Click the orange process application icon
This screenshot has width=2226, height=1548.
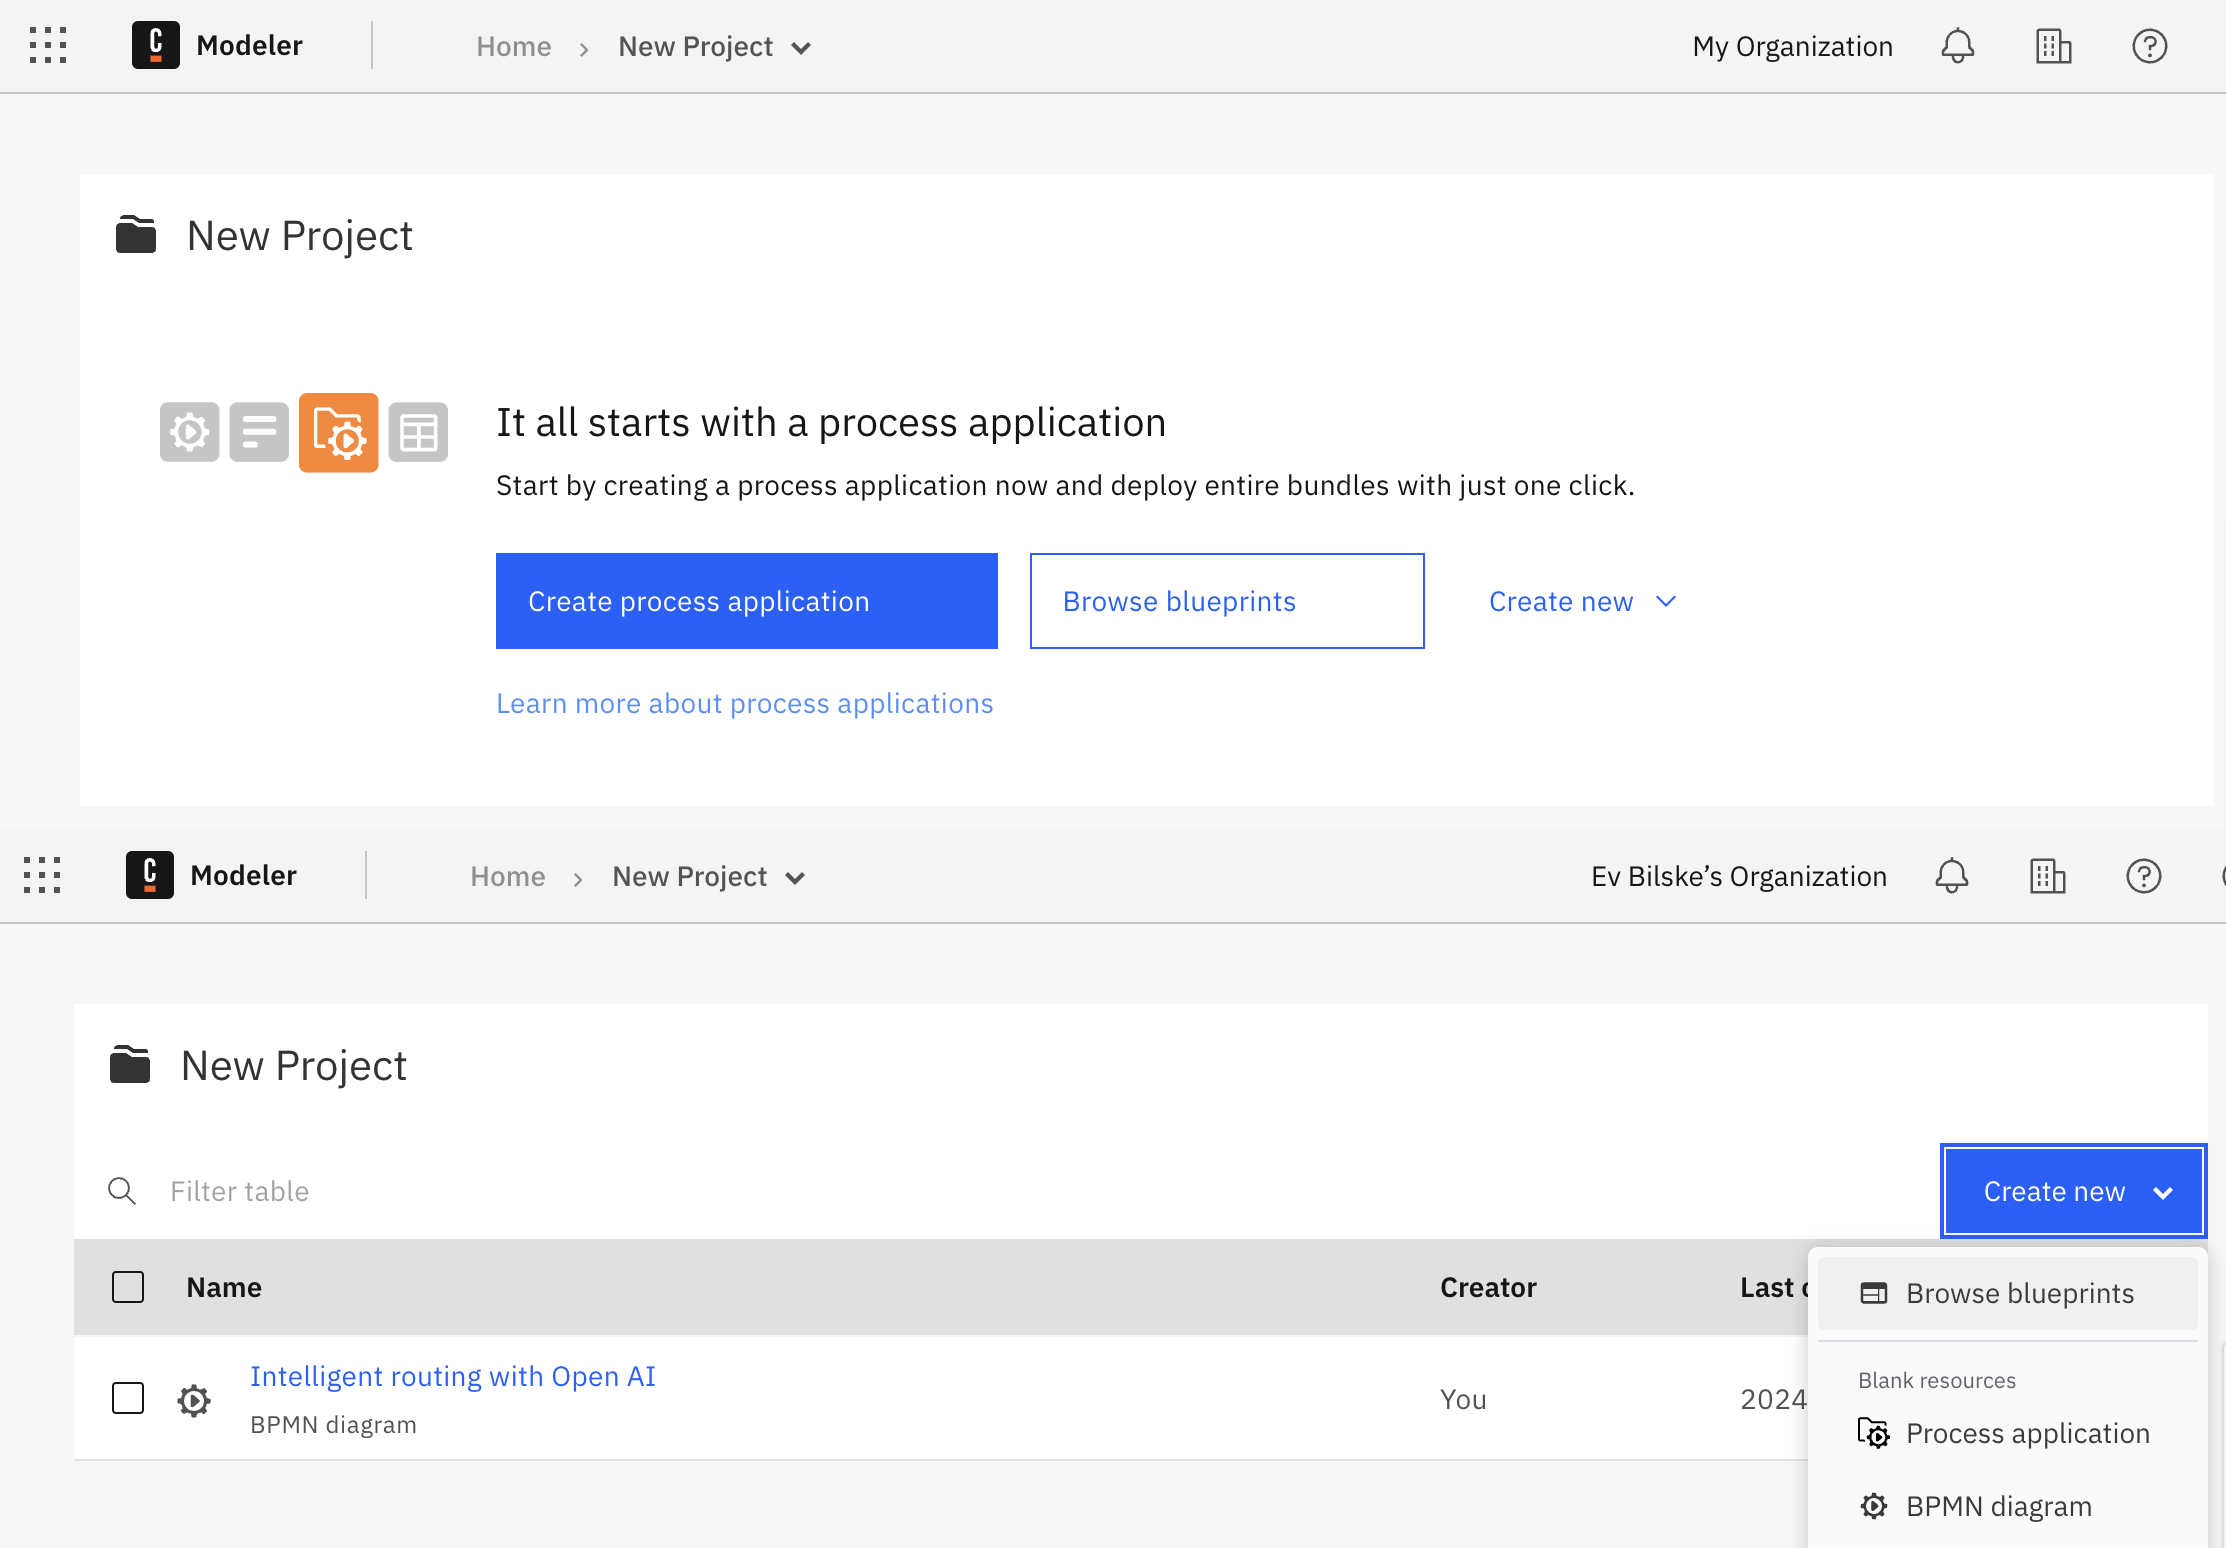pos(338,433)
